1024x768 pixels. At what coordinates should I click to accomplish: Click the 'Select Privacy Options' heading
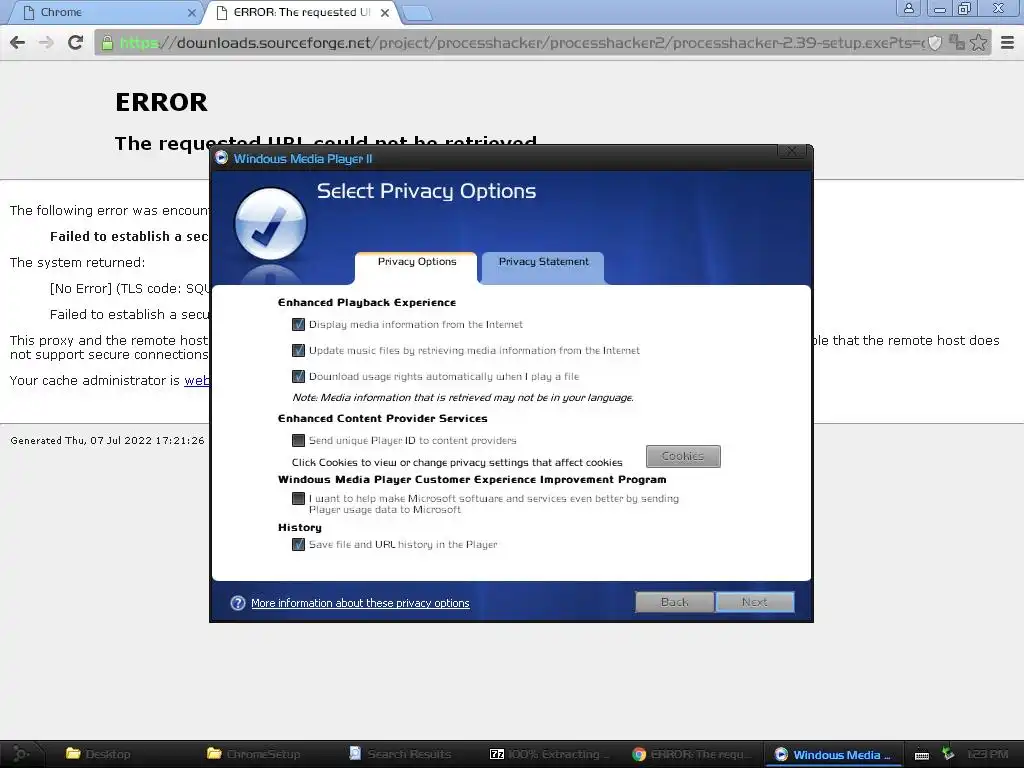[426, 191]
